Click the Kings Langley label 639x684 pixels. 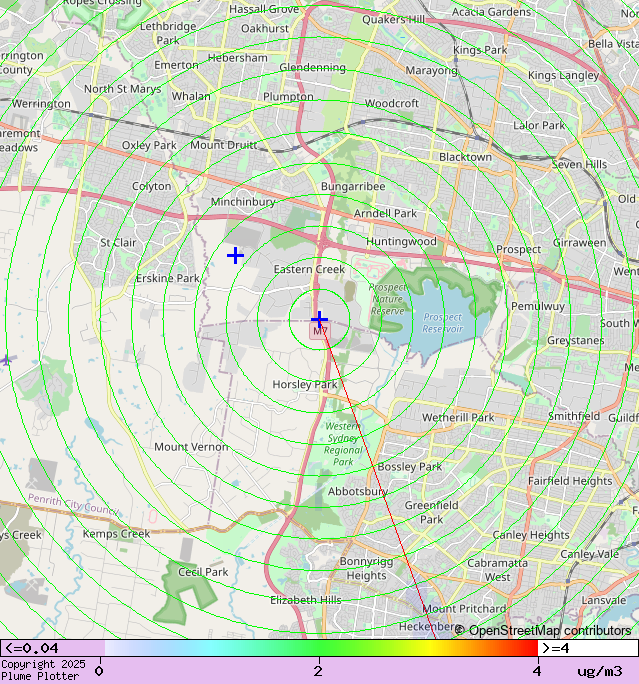click(x=564, y=75)
